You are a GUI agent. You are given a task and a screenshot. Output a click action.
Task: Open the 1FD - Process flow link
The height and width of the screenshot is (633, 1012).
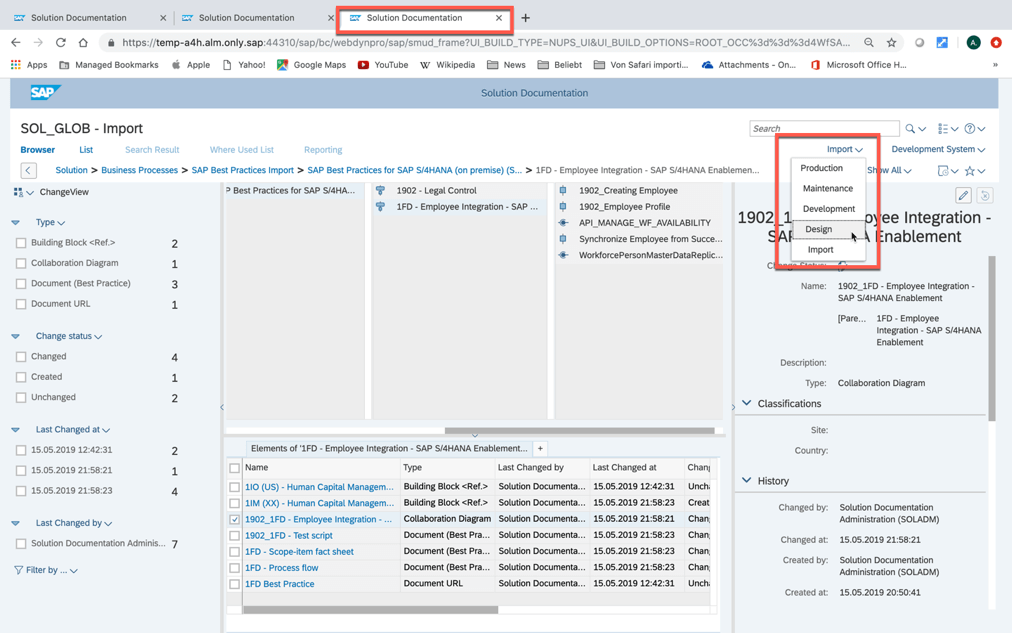point(281,568)
